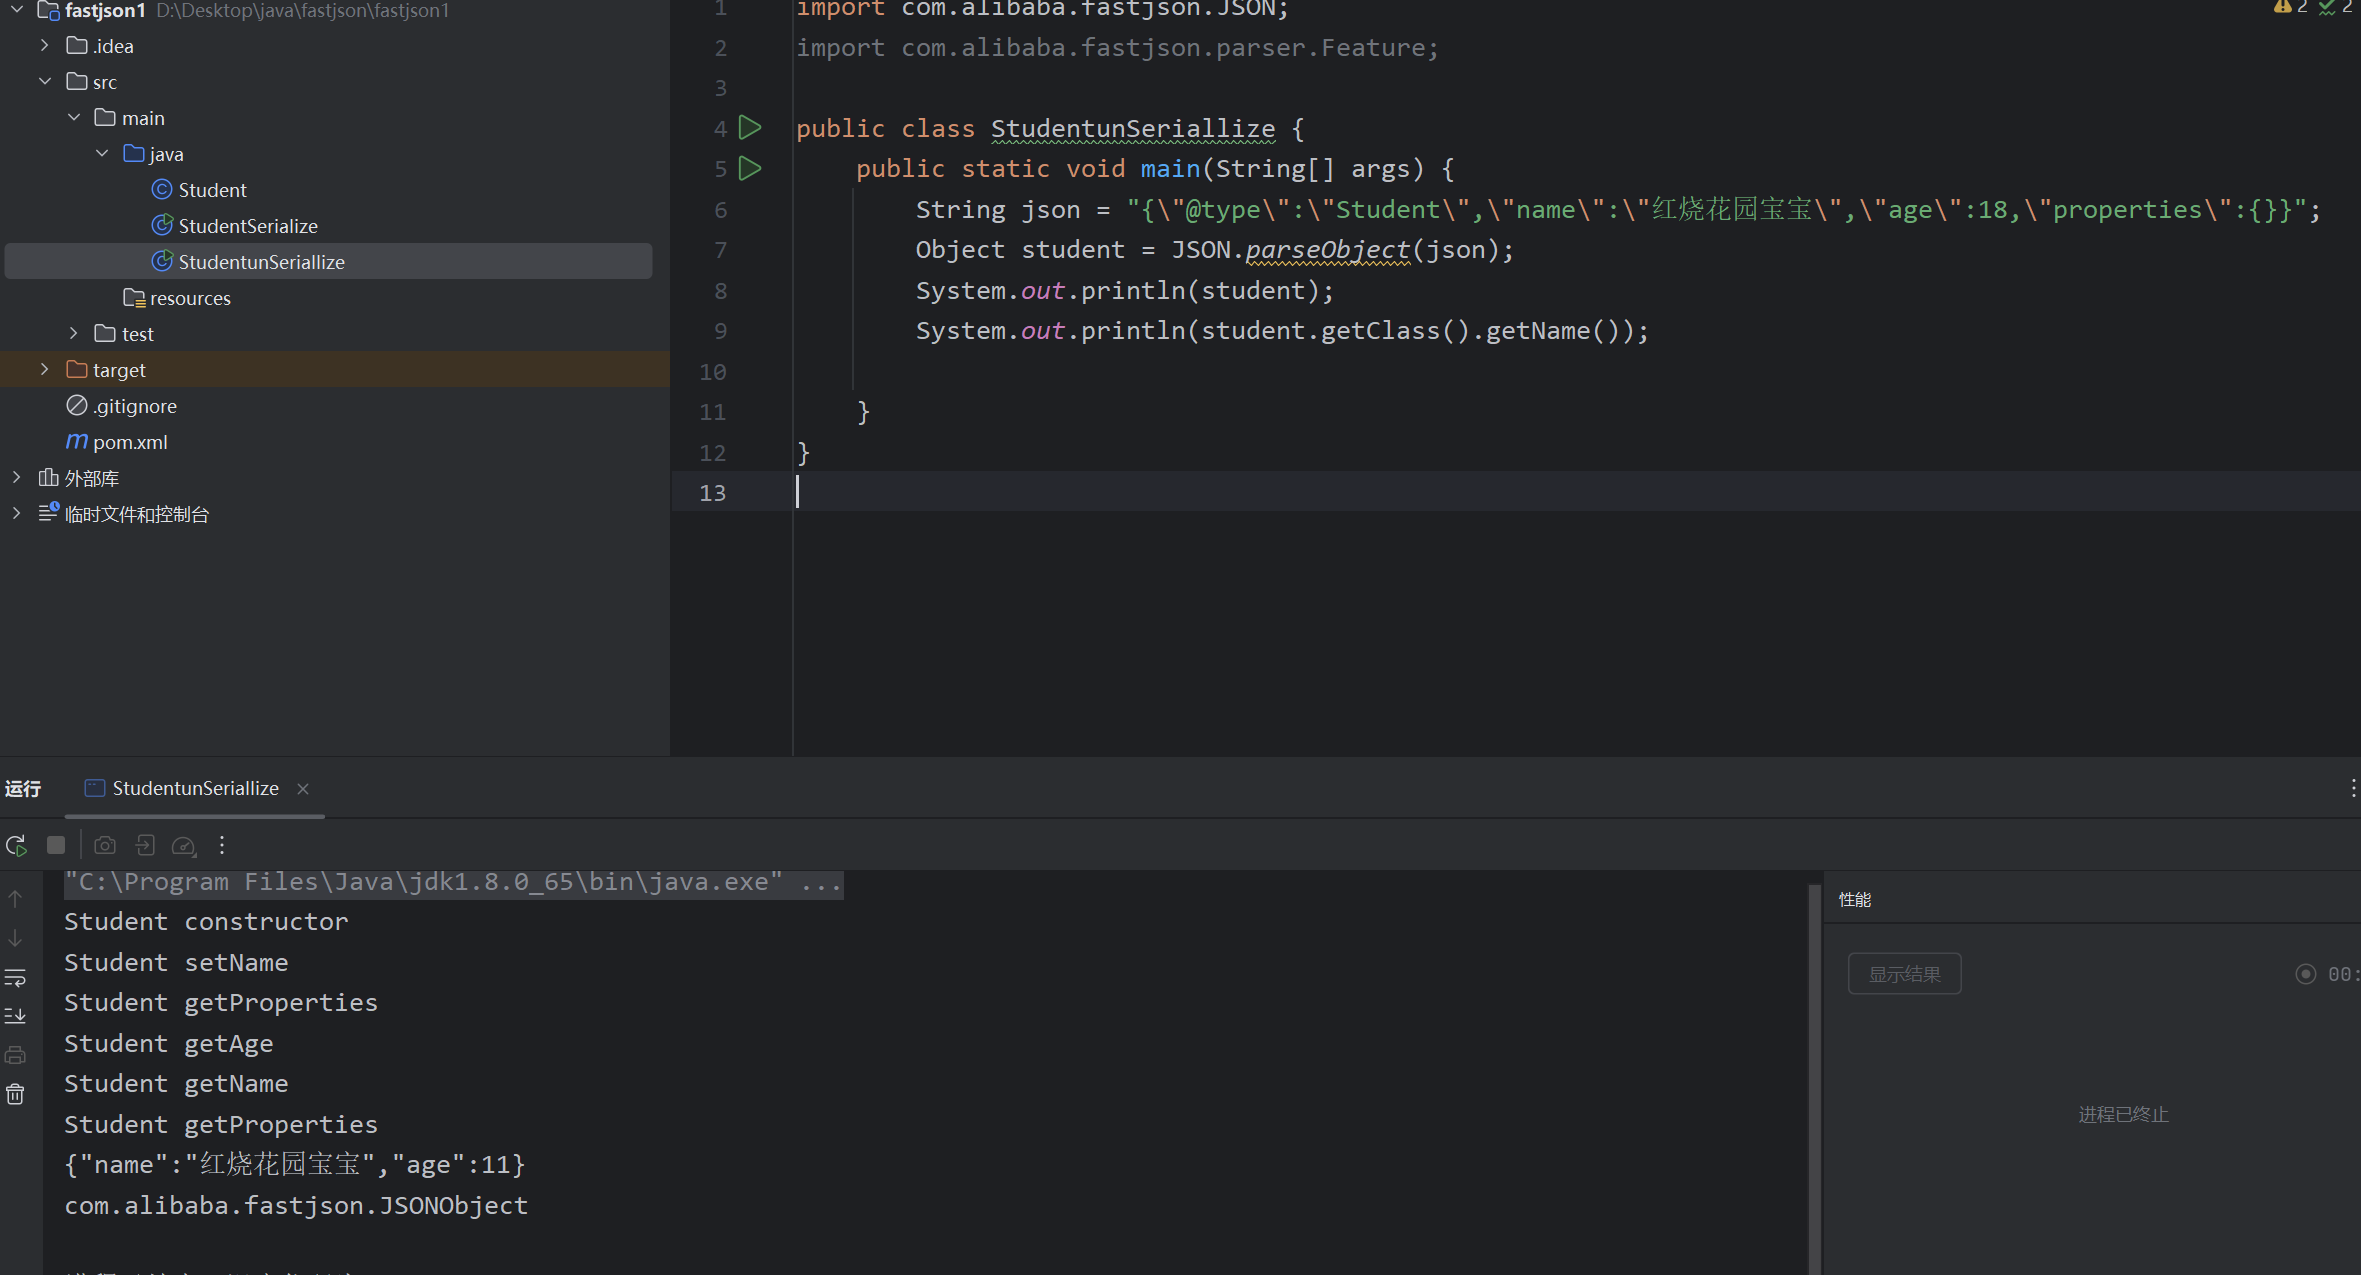Expand the test folder
The height and width of the screenshot is (1275, 2361).
[73, 334]
